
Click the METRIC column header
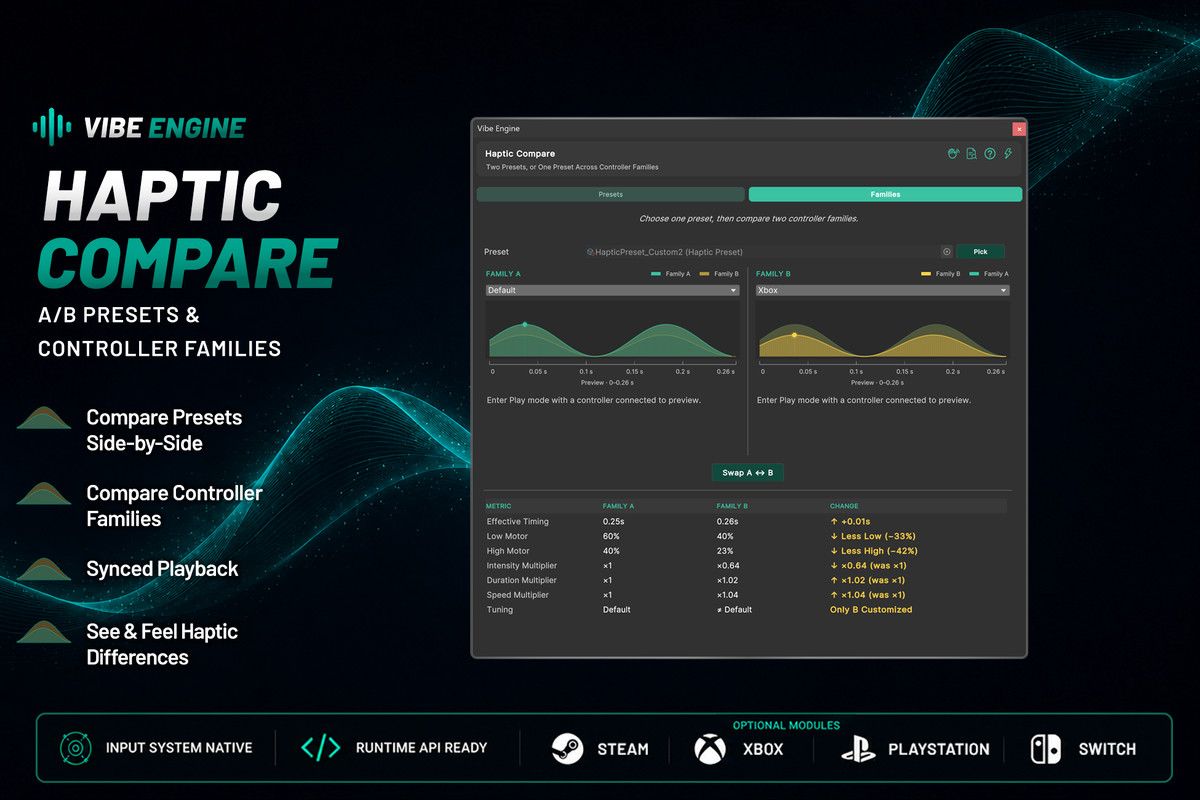pos(498,506)
